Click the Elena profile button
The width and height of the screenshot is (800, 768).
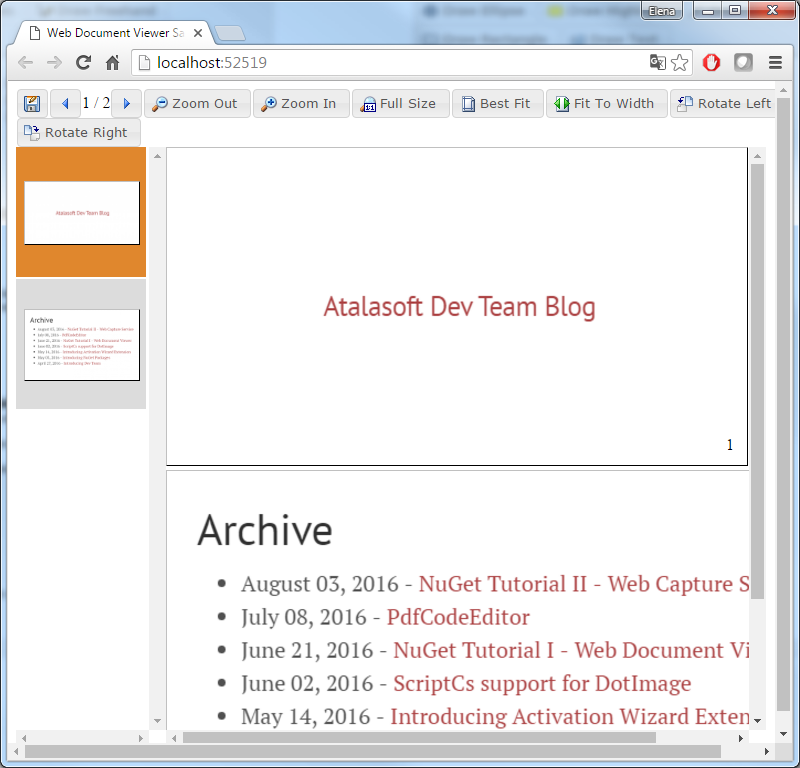tap(662, 11)
